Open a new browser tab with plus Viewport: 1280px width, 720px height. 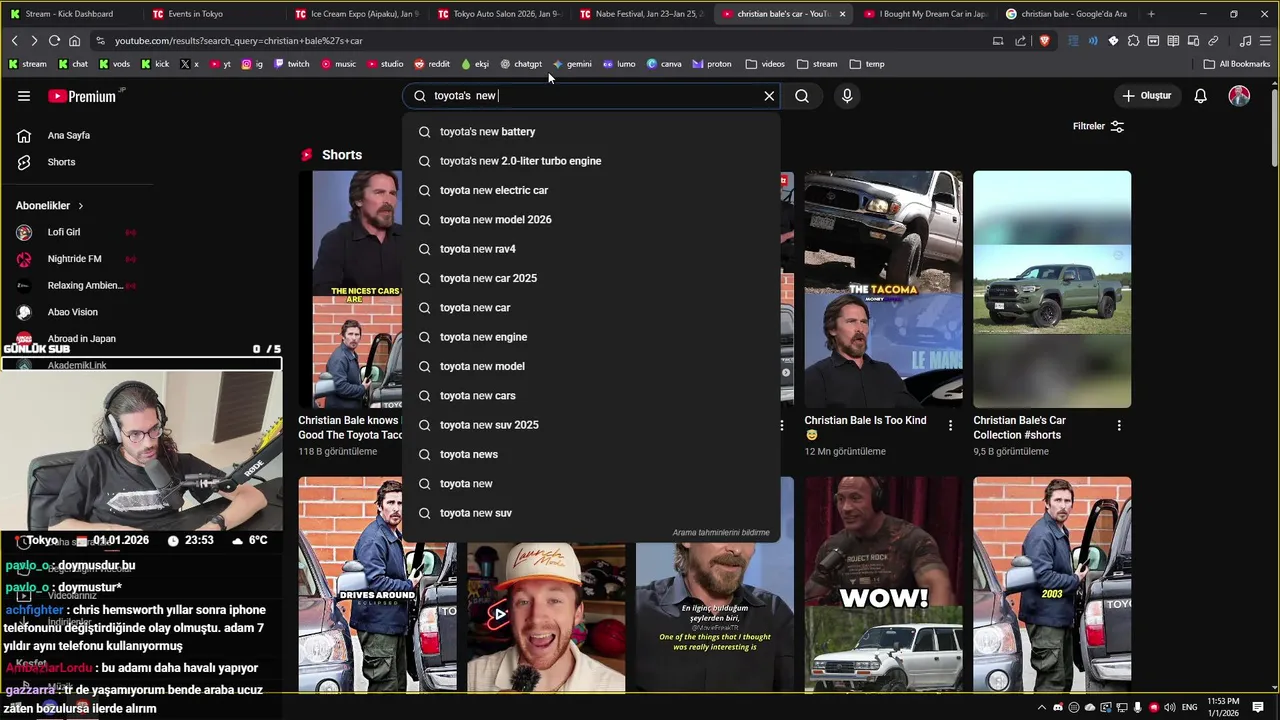coord(1151,14)
